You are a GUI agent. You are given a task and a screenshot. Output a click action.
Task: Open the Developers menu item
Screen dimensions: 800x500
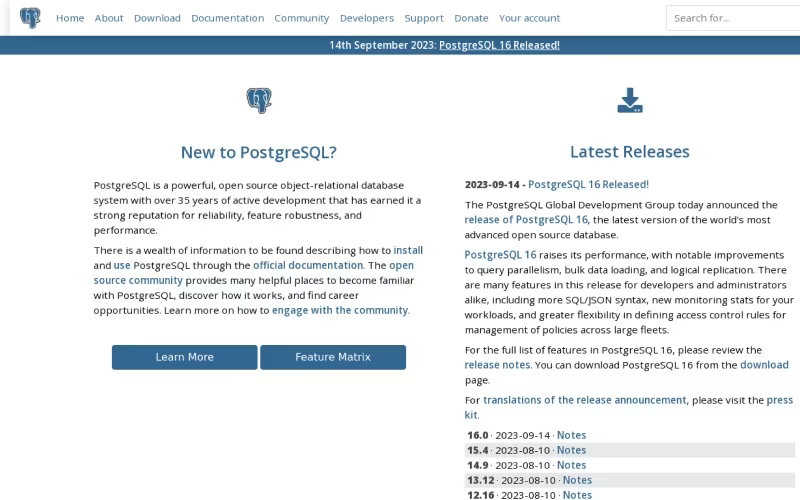pyautogui.click(x=367, y=18)
